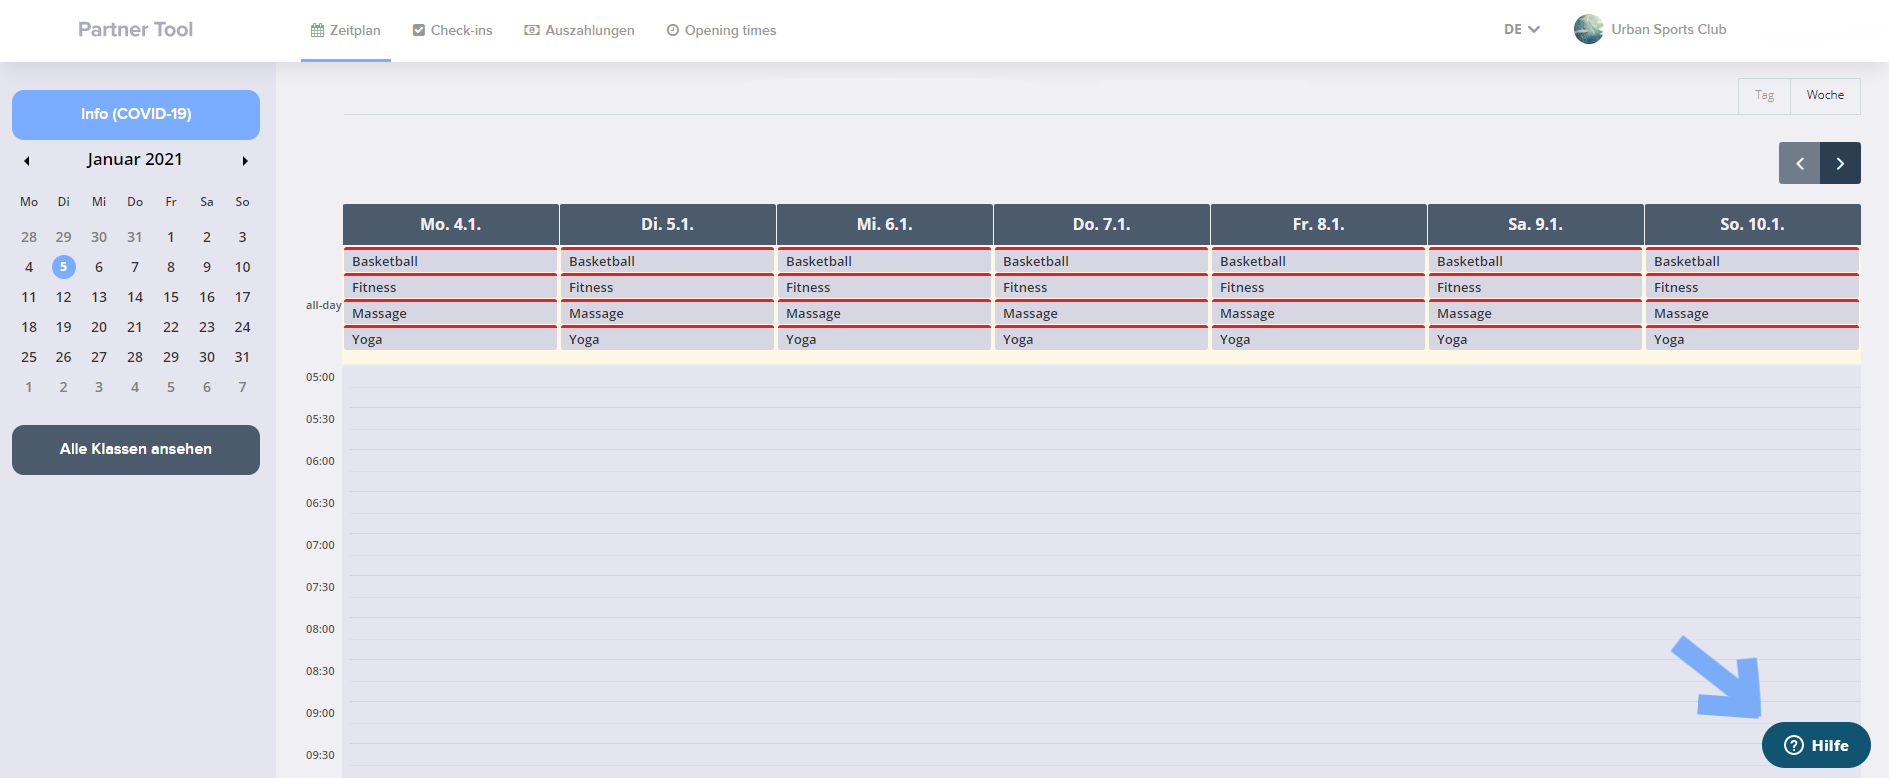Select January 21 in the mini calendar
This screenshot has width=1889, height=778.
click(x=135, y=327)
